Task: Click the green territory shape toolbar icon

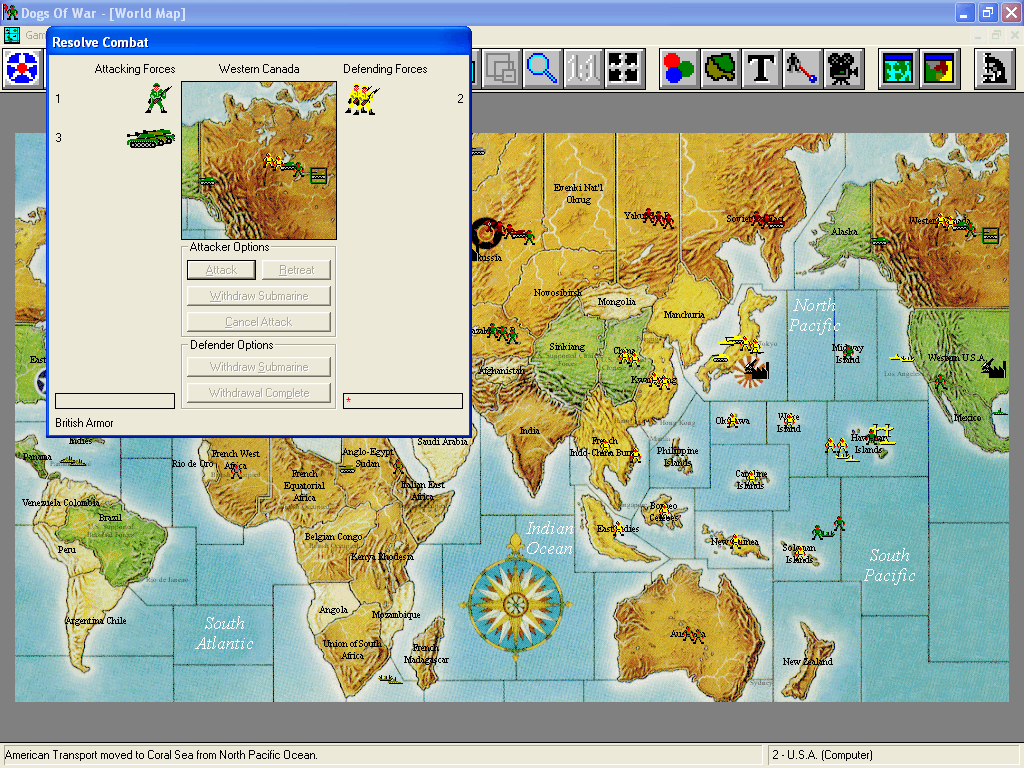Action: pos(720,68)
